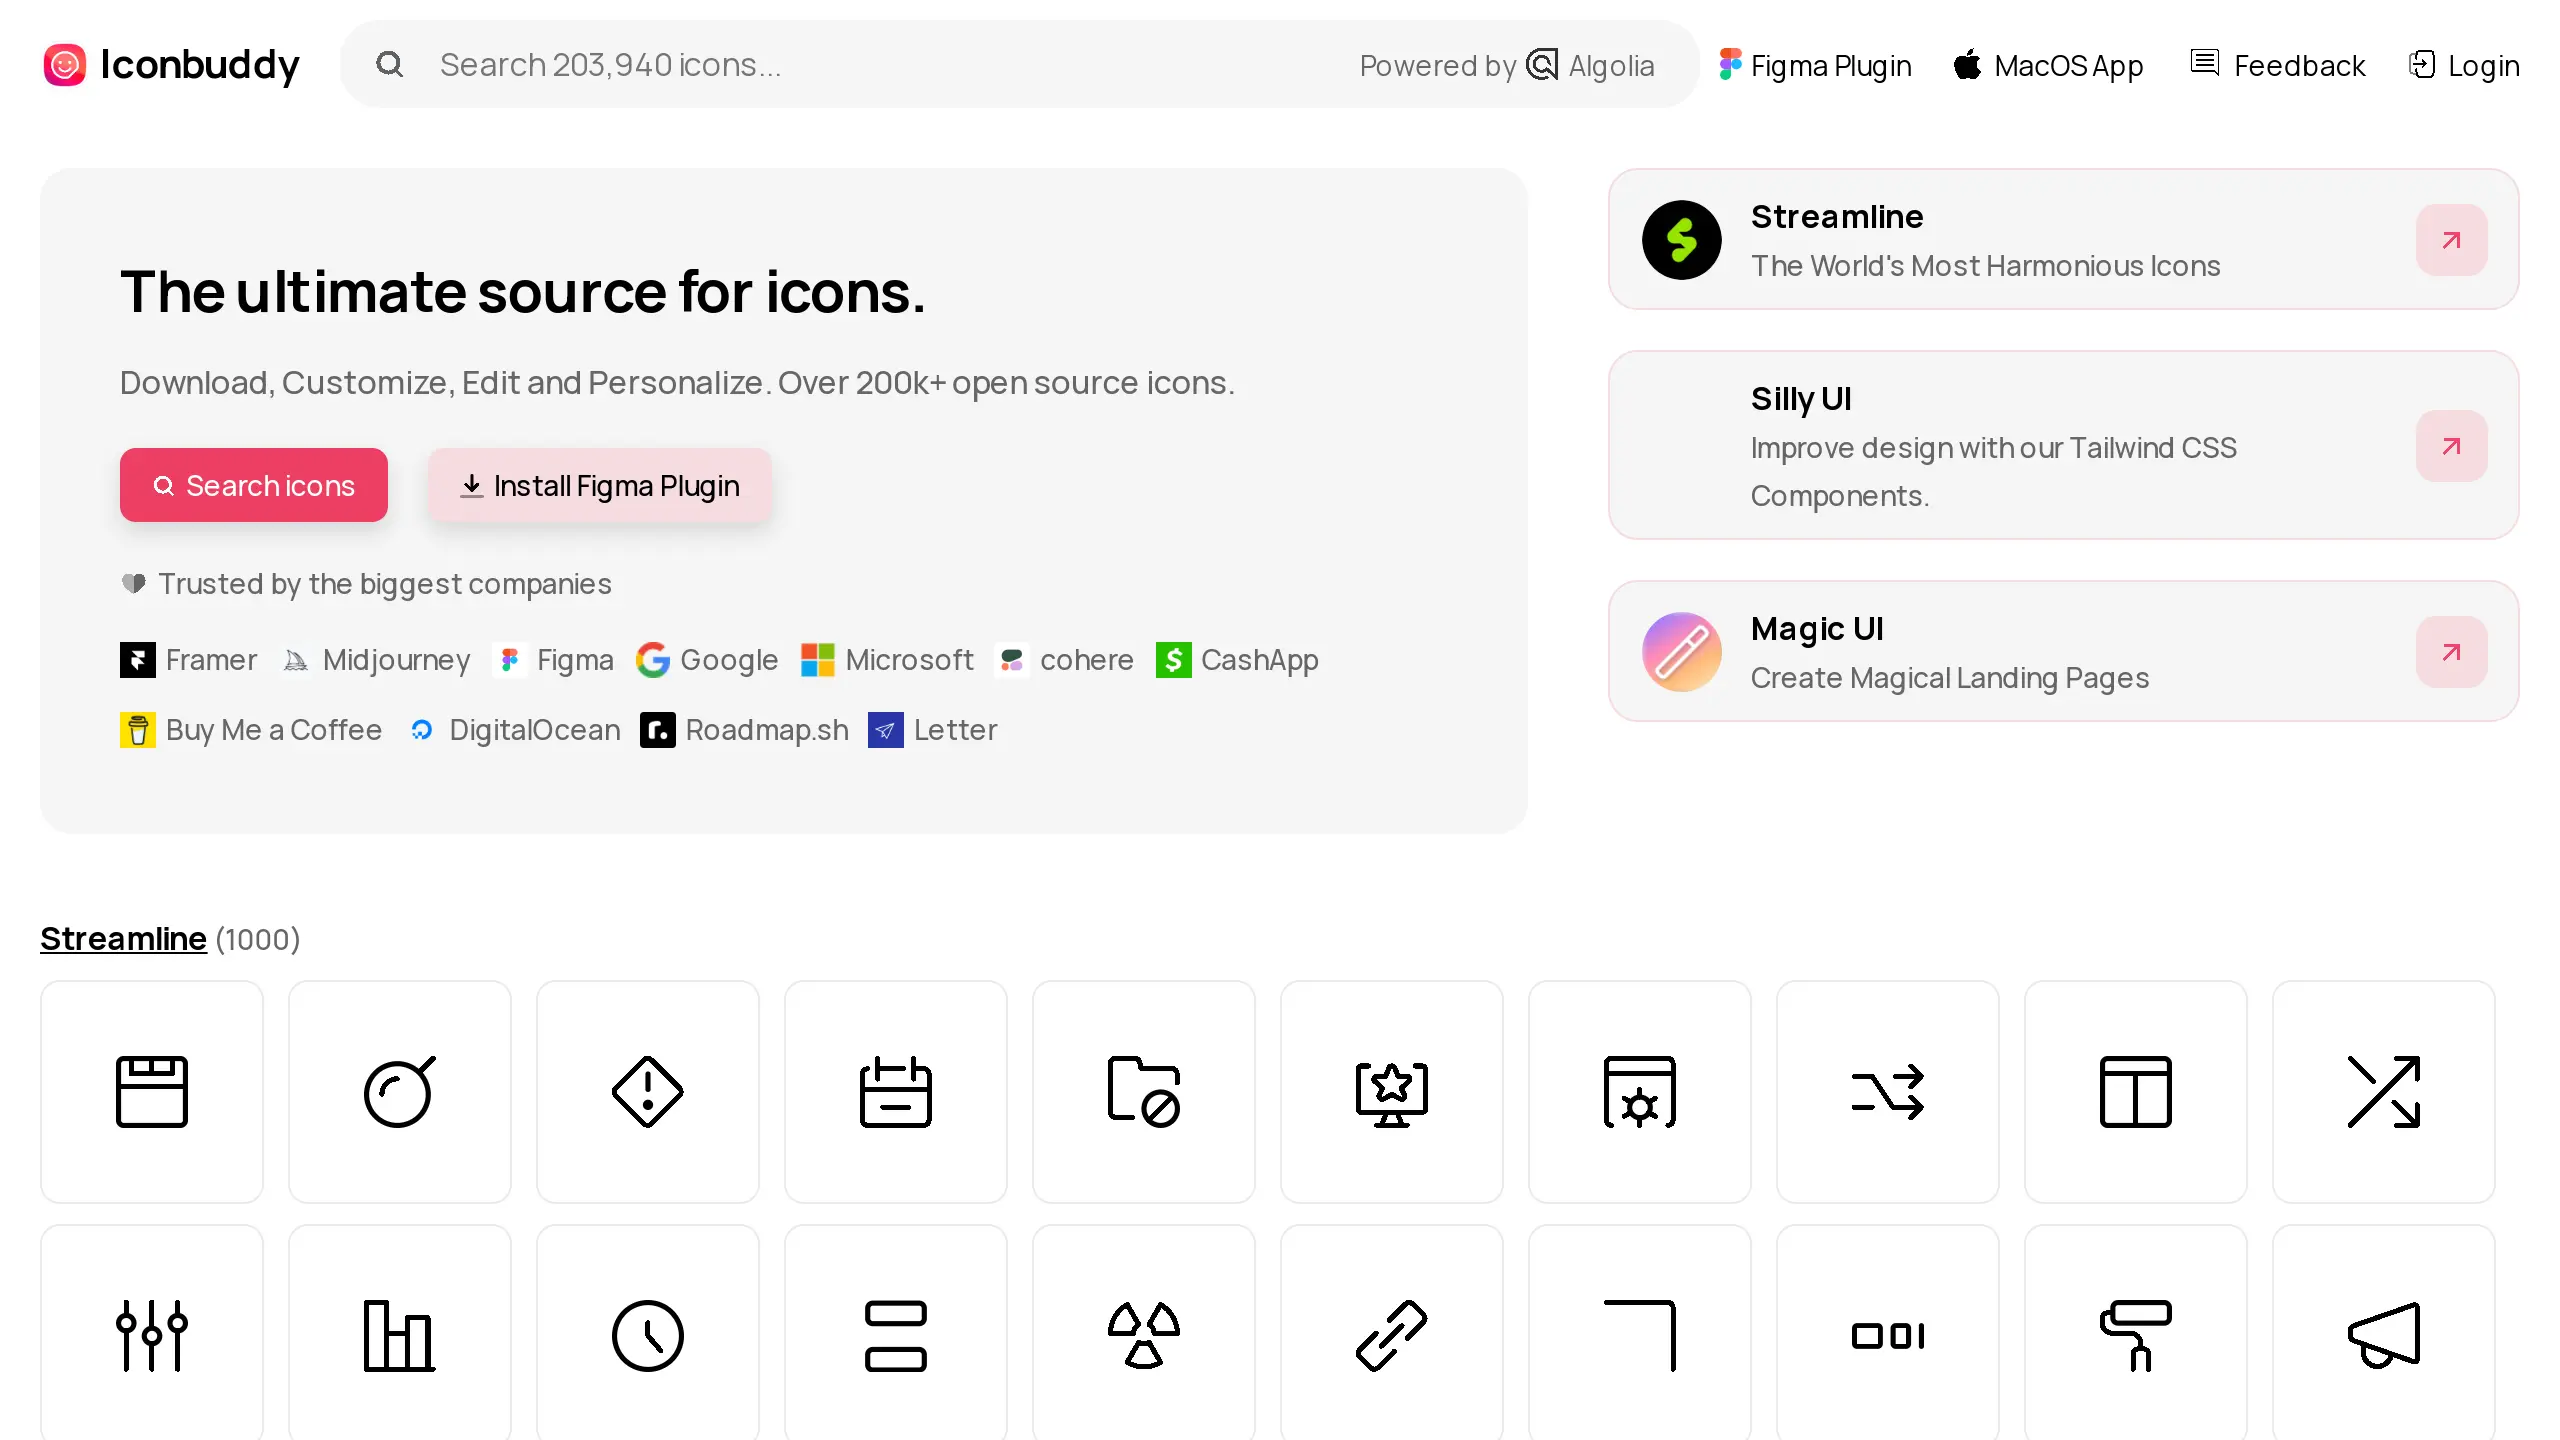
Task: Click the radiation/hazard symbol icon
Action: click(x=1143, y=1336)
